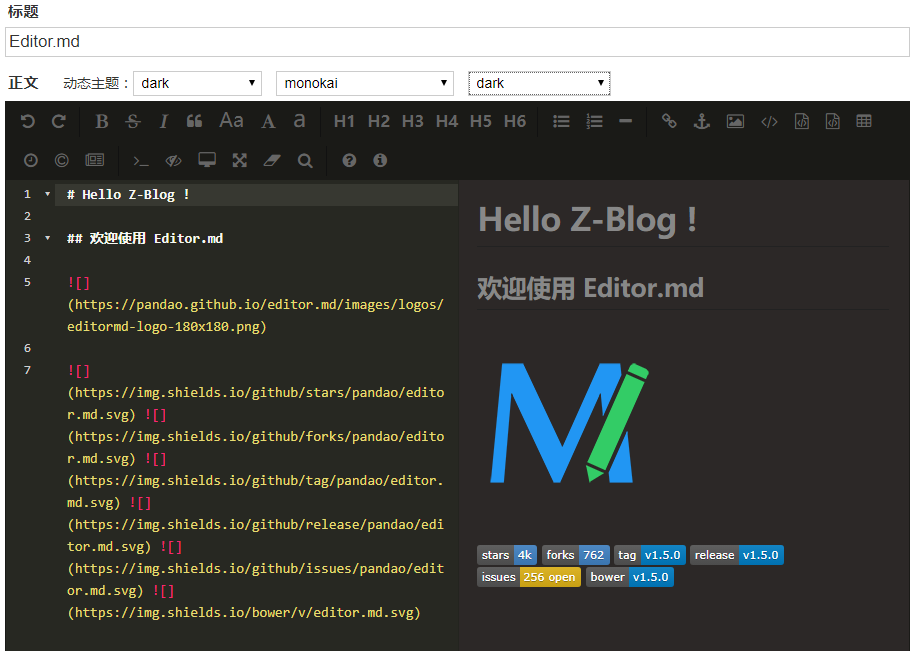Click the Editor.md logo image in preview
The width and height of the screenshot is (923, 651).
(x=570, y=423)
